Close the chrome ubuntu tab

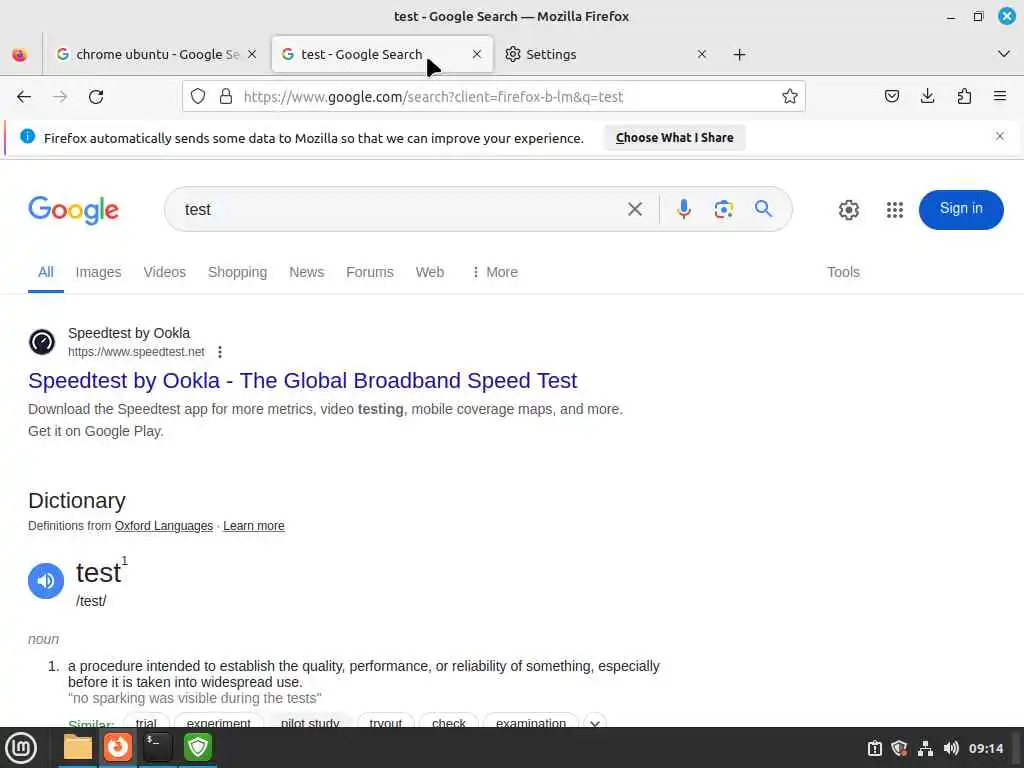[252, 54]
